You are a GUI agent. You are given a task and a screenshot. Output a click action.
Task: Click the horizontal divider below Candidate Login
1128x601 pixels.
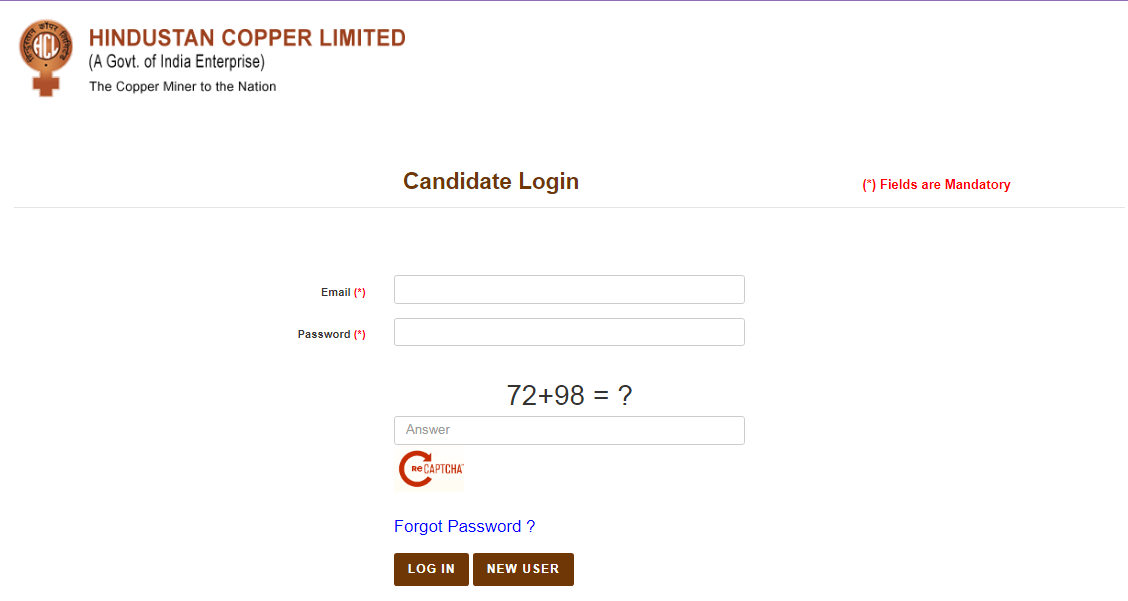click(569, 208)
